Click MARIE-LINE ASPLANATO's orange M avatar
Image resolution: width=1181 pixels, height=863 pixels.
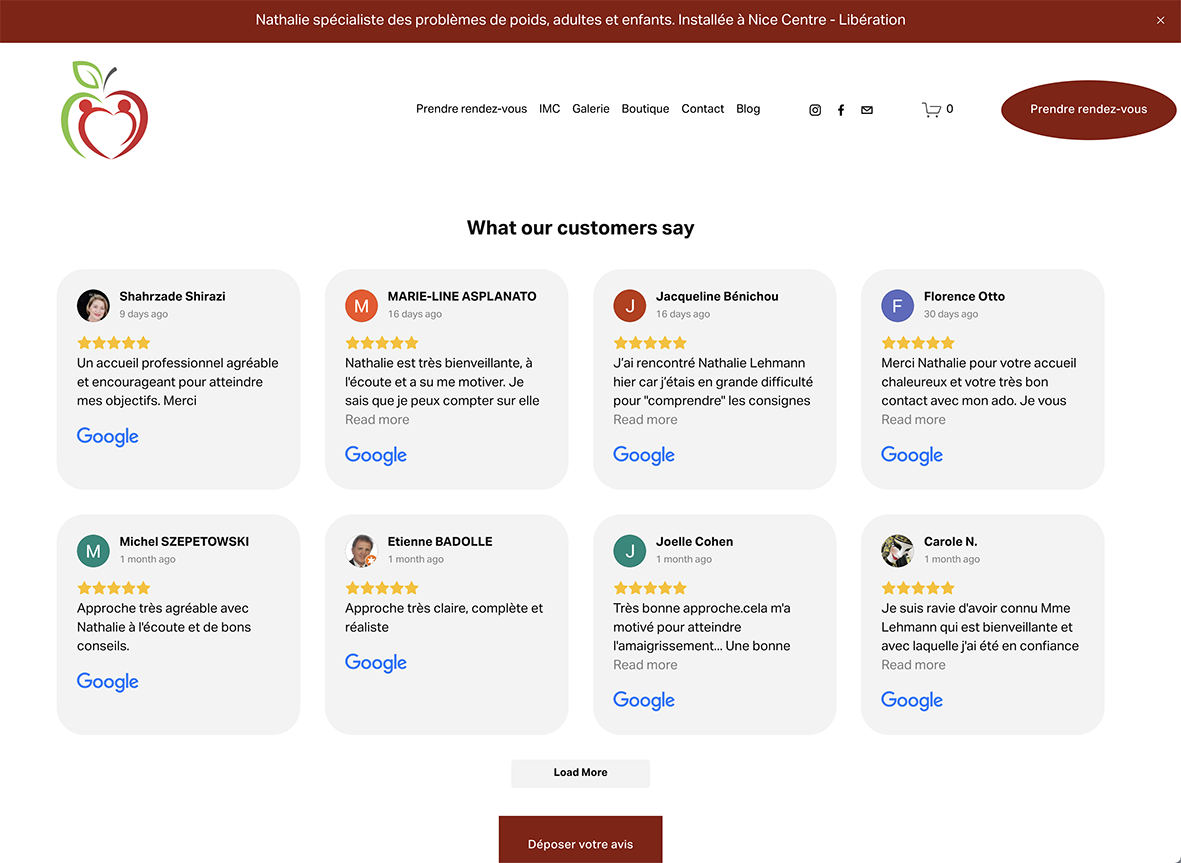[x=362, y=305]
